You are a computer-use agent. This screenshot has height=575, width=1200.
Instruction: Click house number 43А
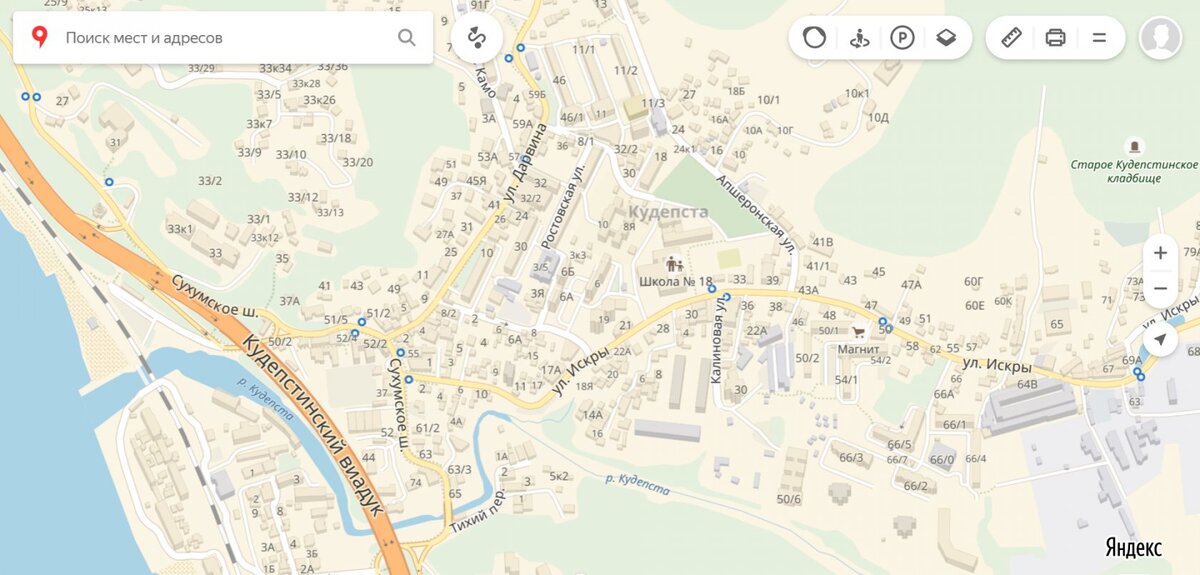(x=808, y=290)
